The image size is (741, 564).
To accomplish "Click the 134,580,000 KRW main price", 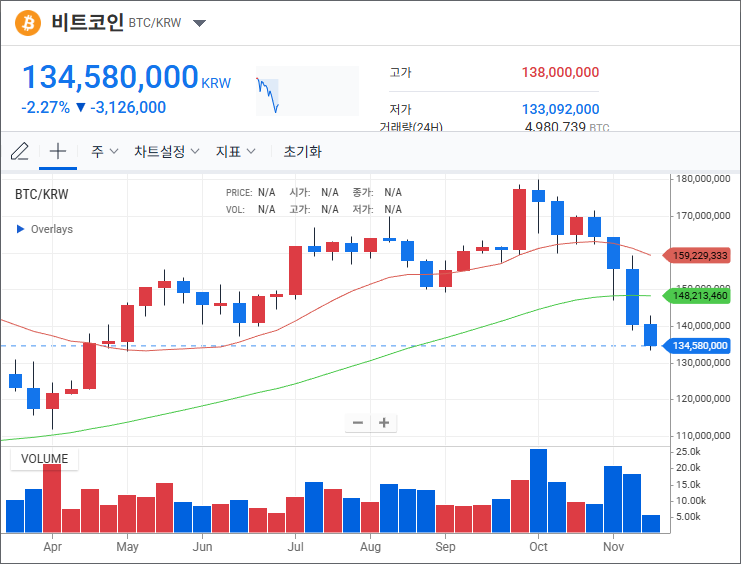I will (127, 77).
